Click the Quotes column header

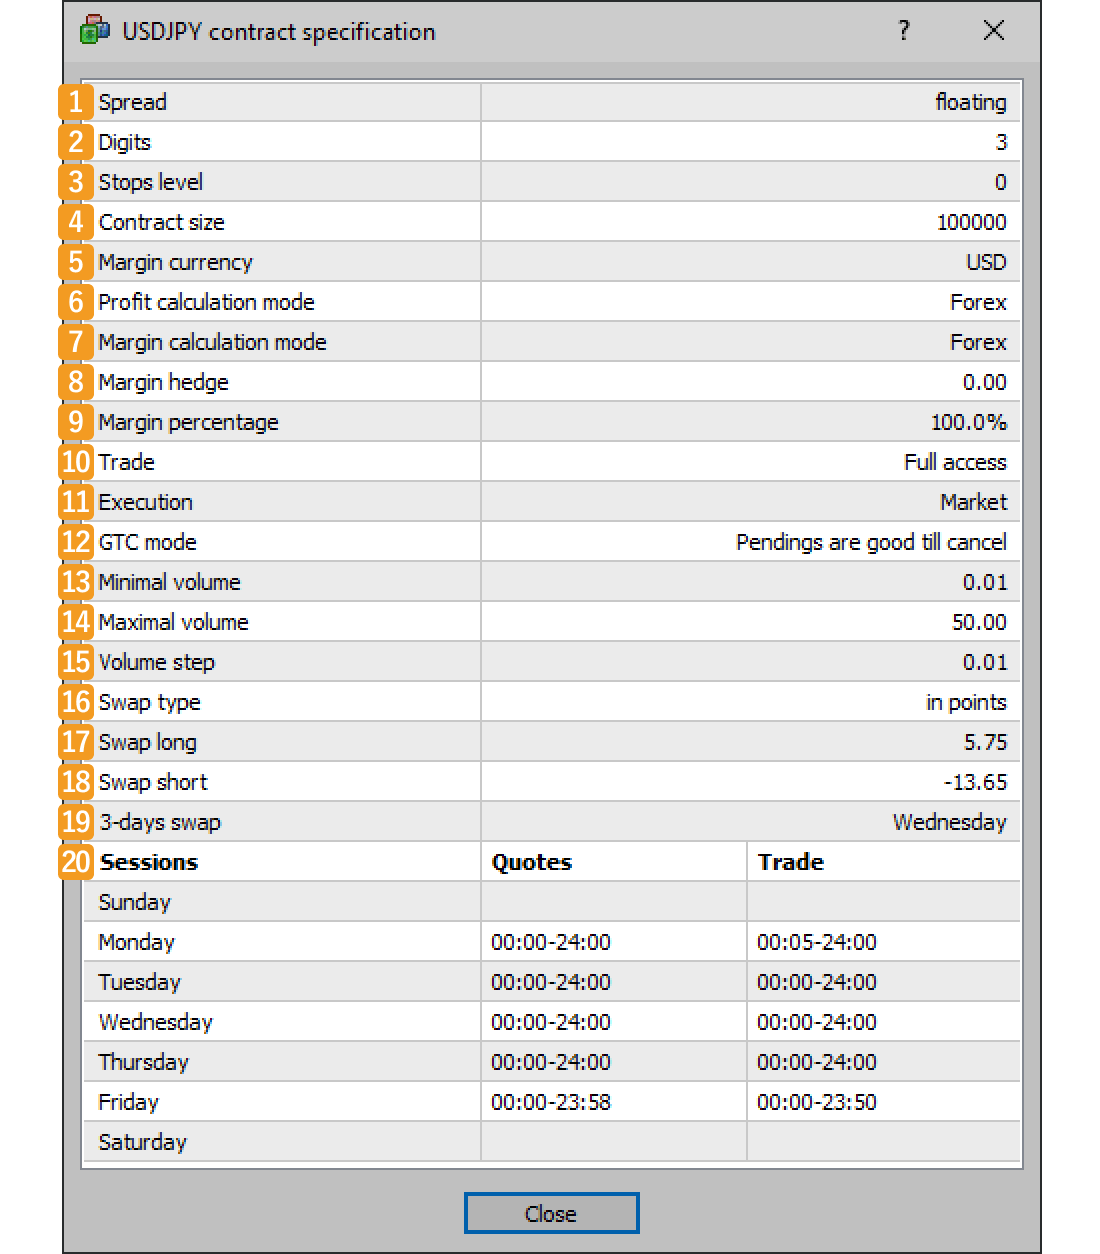click(x=532, y=862)
